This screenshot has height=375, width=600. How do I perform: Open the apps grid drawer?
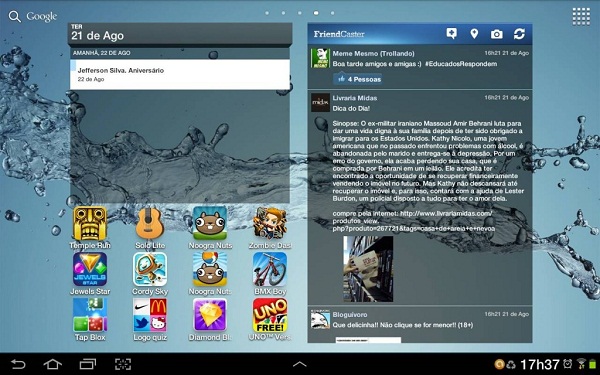click(581, 16)
